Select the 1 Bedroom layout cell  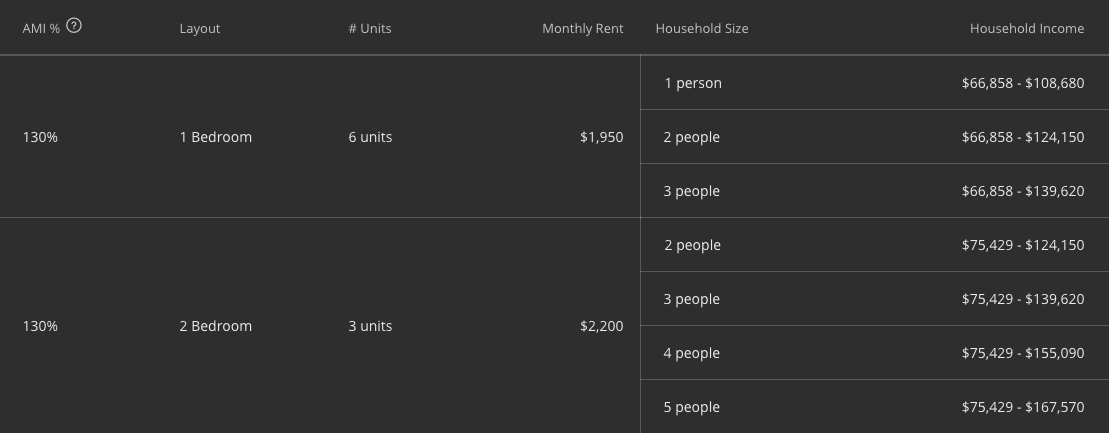216,137
